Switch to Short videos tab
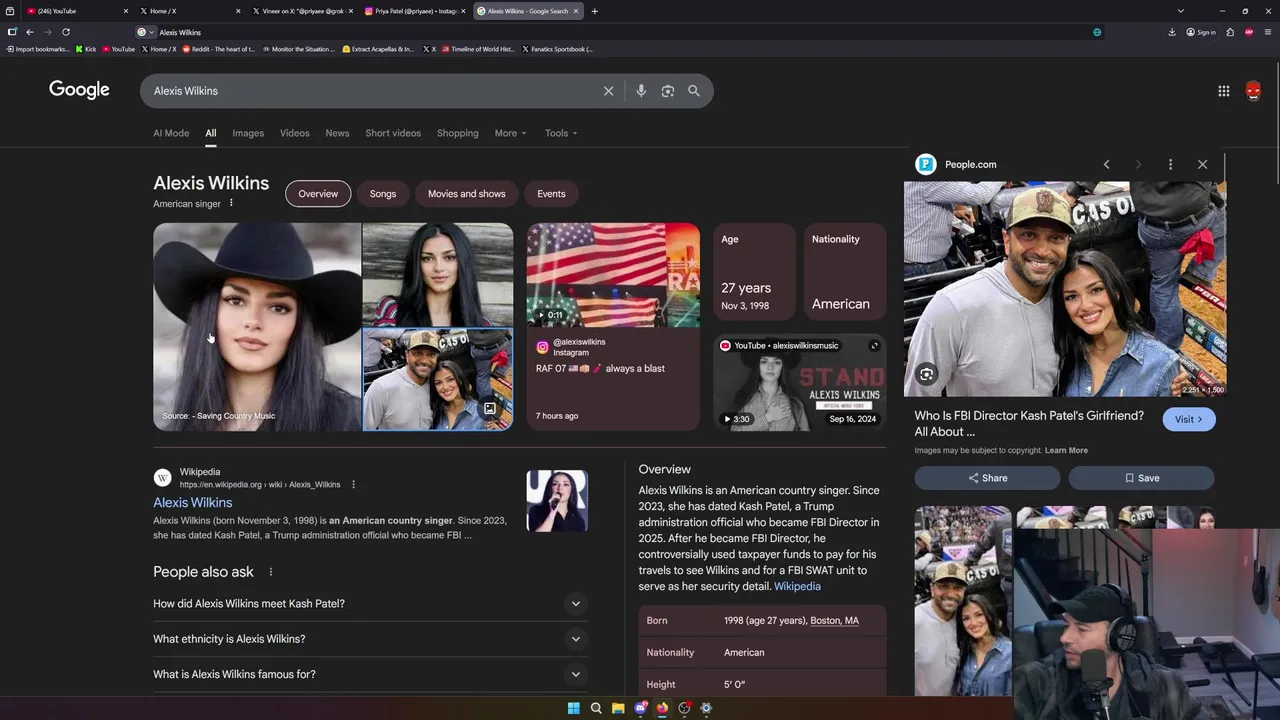The image size is (1280, 720). tap(393, 133)
